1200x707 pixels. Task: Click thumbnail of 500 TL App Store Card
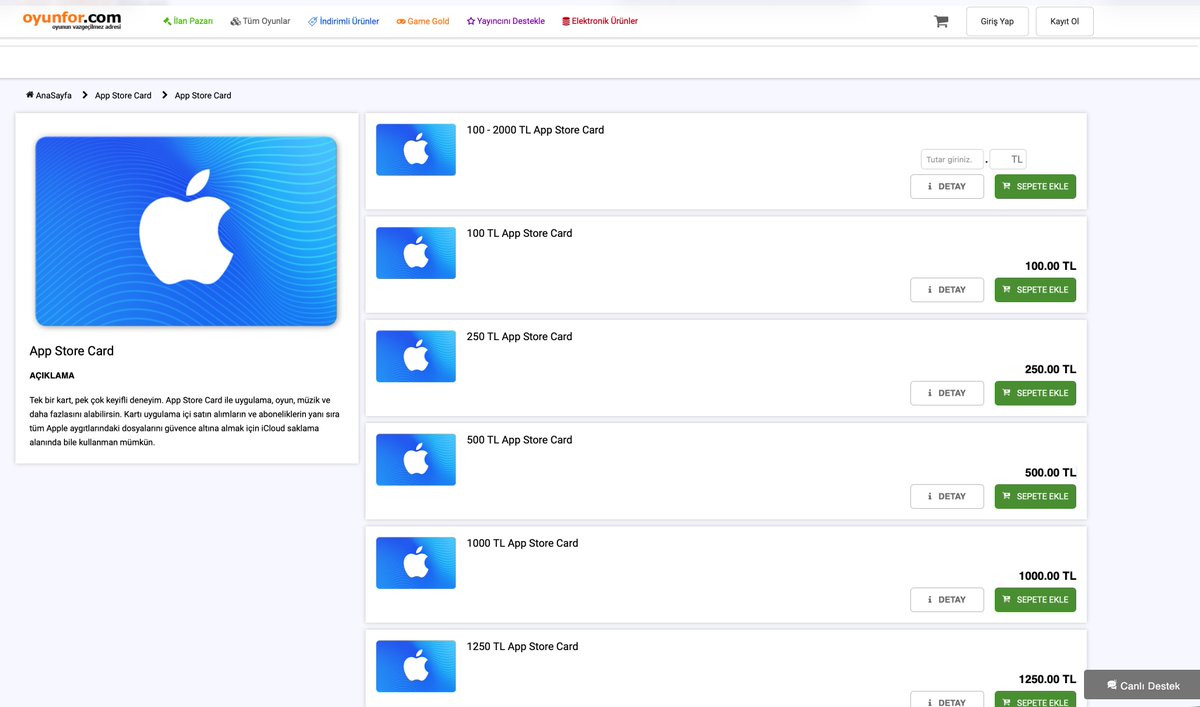[x=416, y=459]
